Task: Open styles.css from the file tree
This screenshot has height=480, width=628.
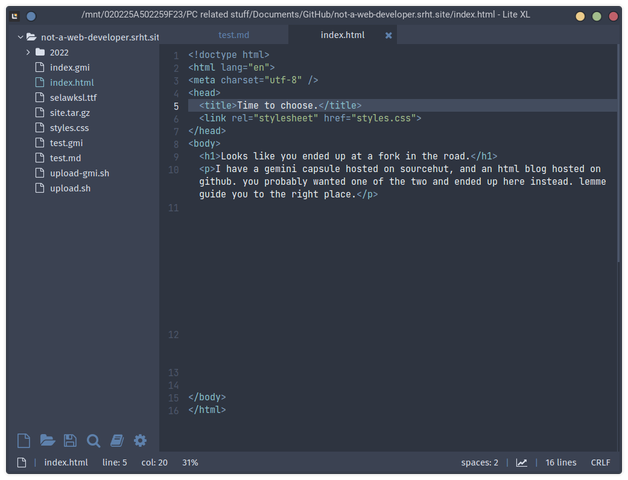Action: pyautogui.click(x=69, y=128)
